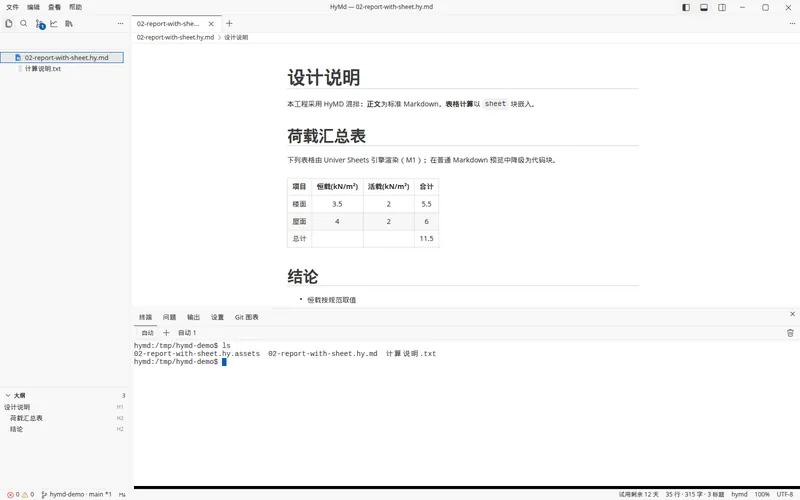
Task: Switch to the 终端 panel tab
Action: coord(145,317)
